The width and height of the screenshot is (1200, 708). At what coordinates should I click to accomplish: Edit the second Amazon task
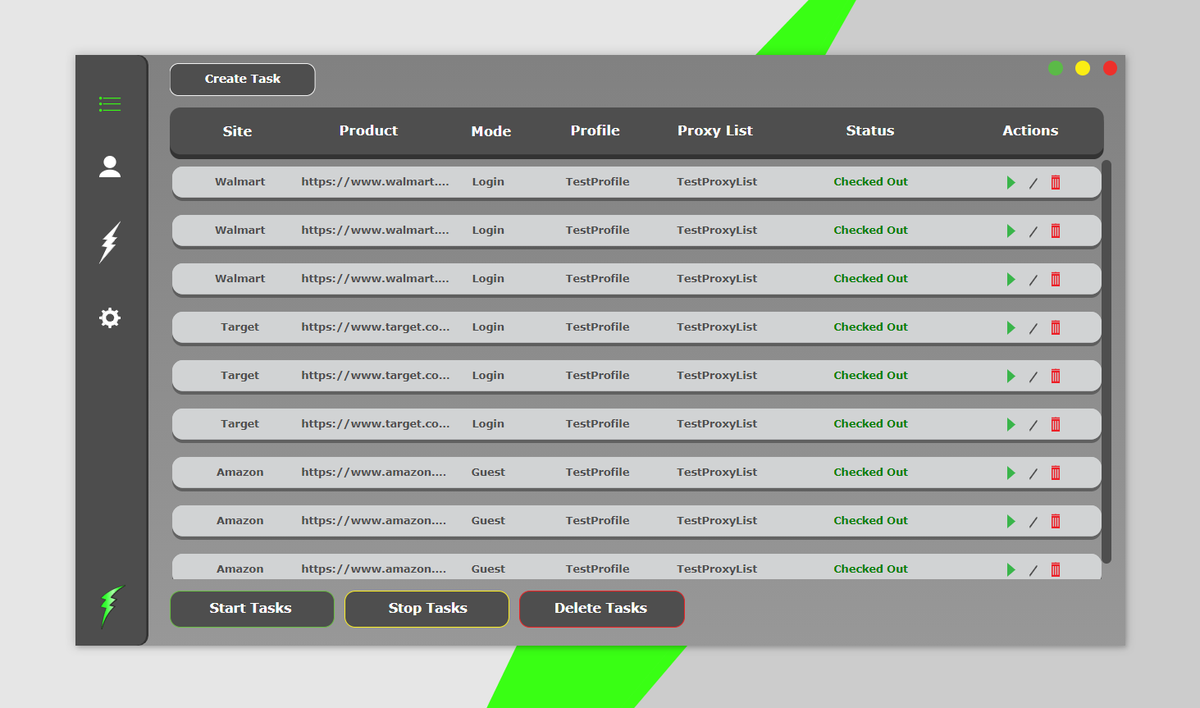point(1033,522)
